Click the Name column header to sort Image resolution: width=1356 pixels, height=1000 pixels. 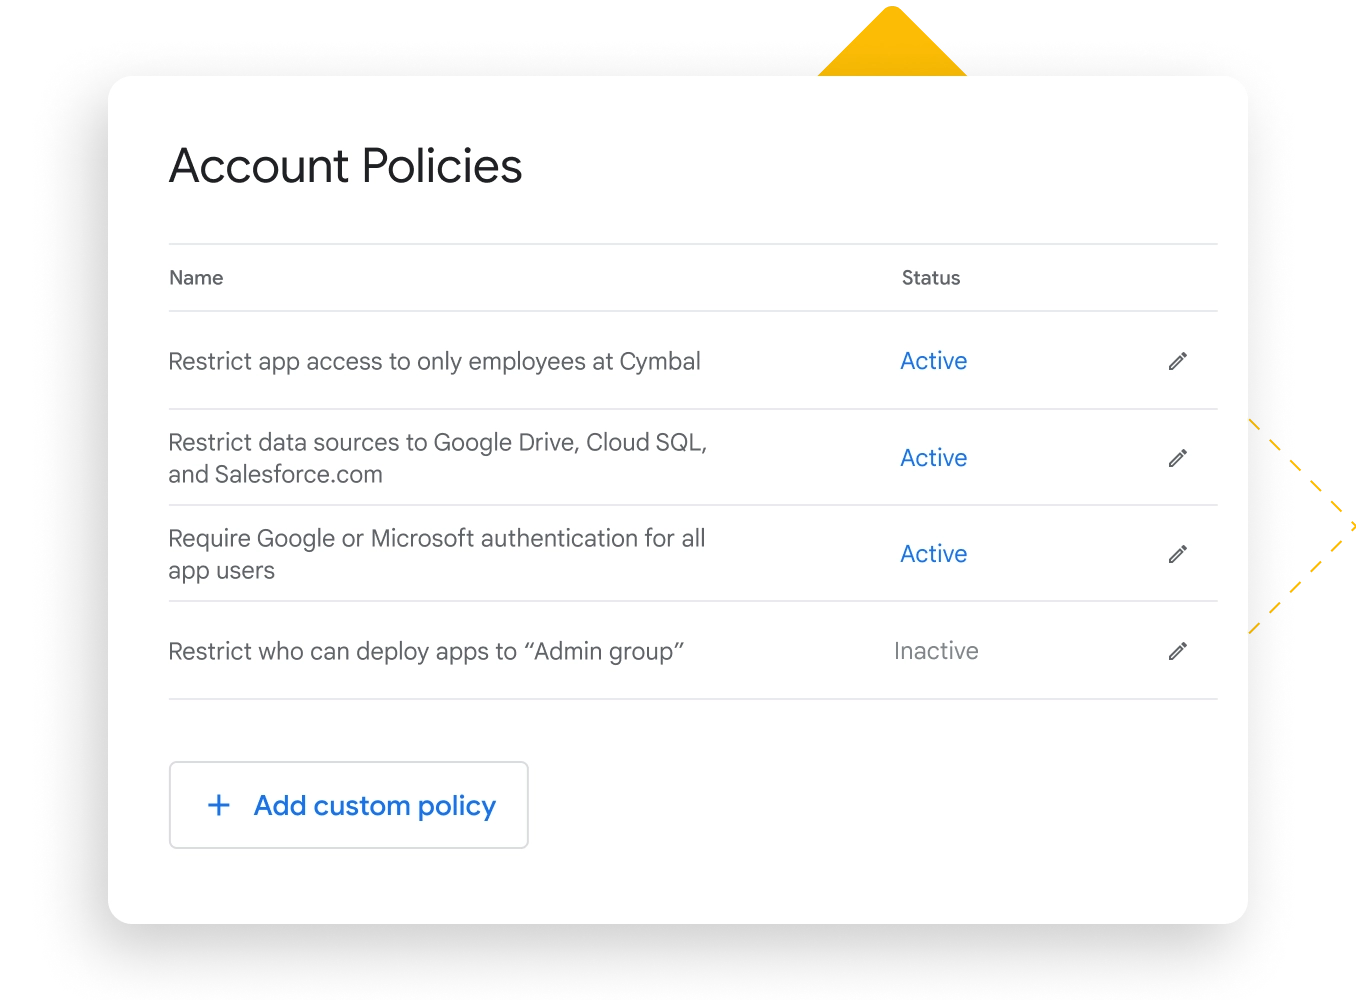(x=196, y=277)
